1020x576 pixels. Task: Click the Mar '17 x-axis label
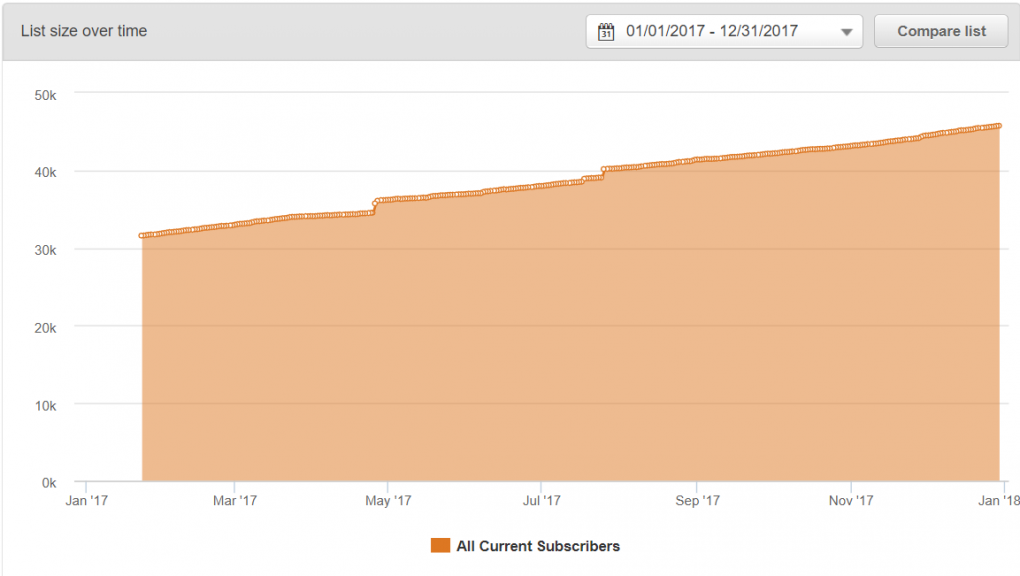pyautogui.click(x=236, y=501)
